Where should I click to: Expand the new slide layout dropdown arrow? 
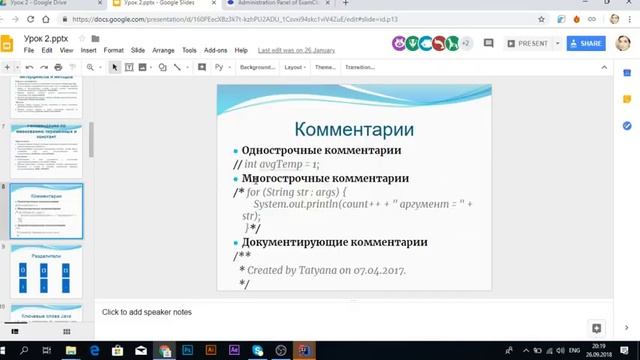17,67
